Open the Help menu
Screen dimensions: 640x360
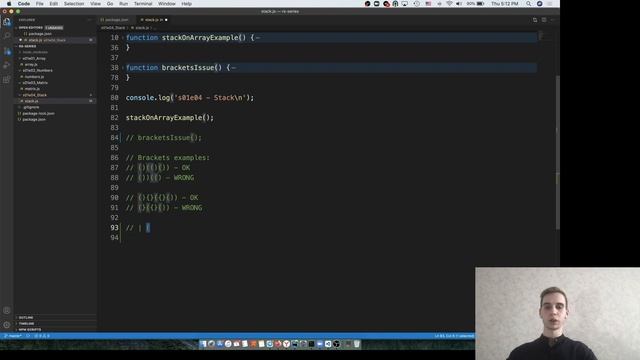(x=187, y=4)
